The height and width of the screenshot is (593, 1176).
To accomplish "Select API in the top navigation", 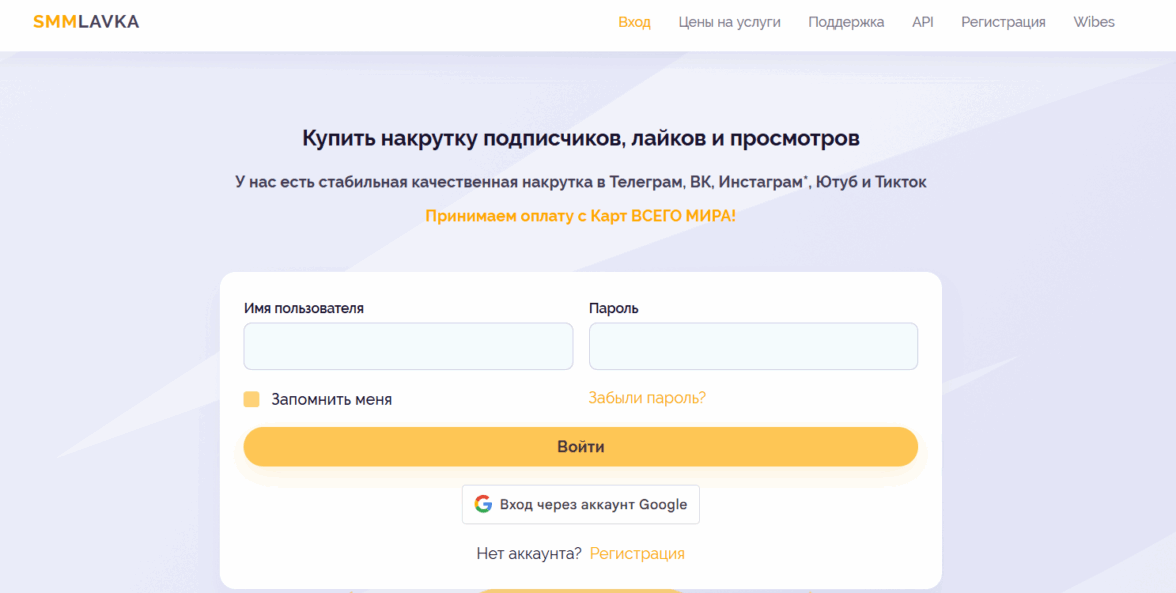I will tap(922, 22).
